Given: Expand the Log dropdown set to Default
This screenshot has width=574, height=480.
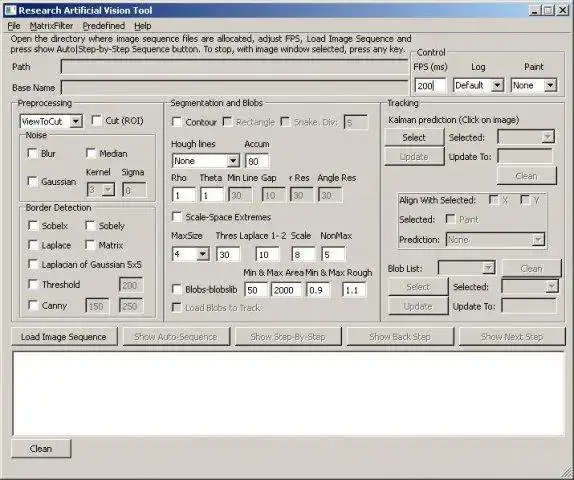Looking at the screenshot, I should coord(478,86).
